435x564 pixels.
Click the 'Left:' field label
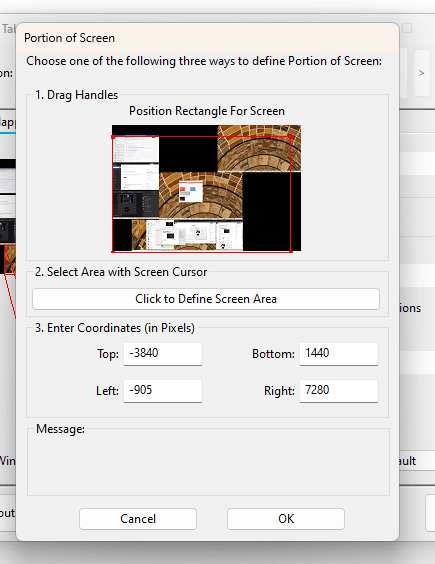[x=107, y=391]
